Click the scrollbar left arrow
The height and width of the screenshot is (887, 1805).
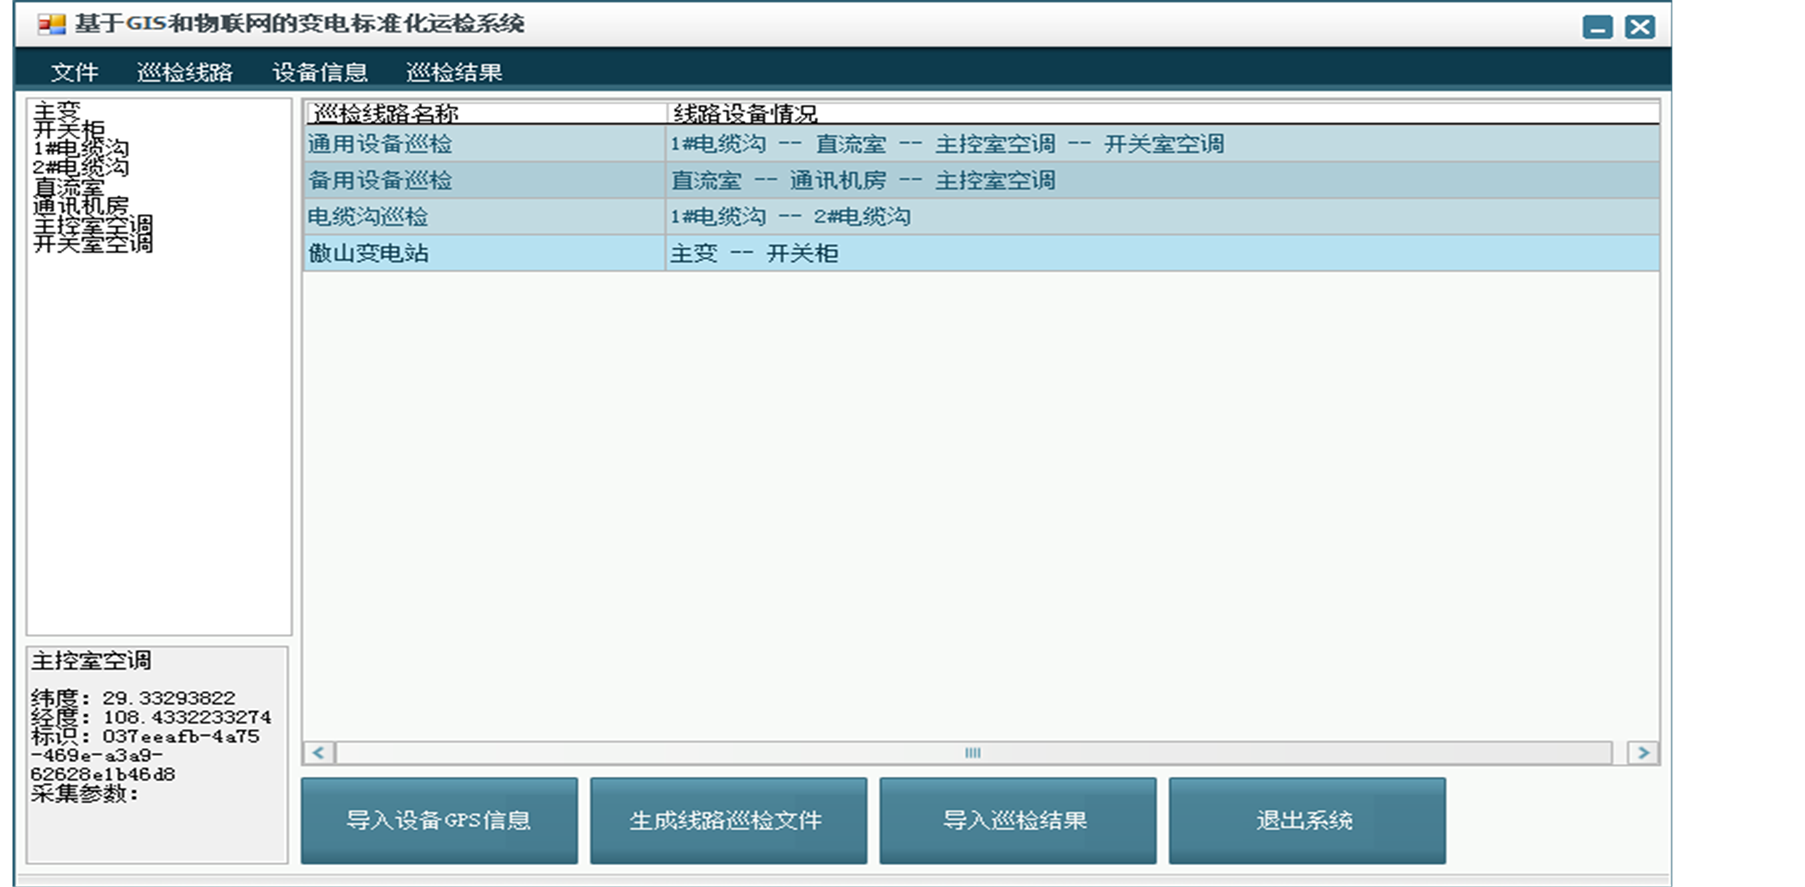[x=319, y=752]
